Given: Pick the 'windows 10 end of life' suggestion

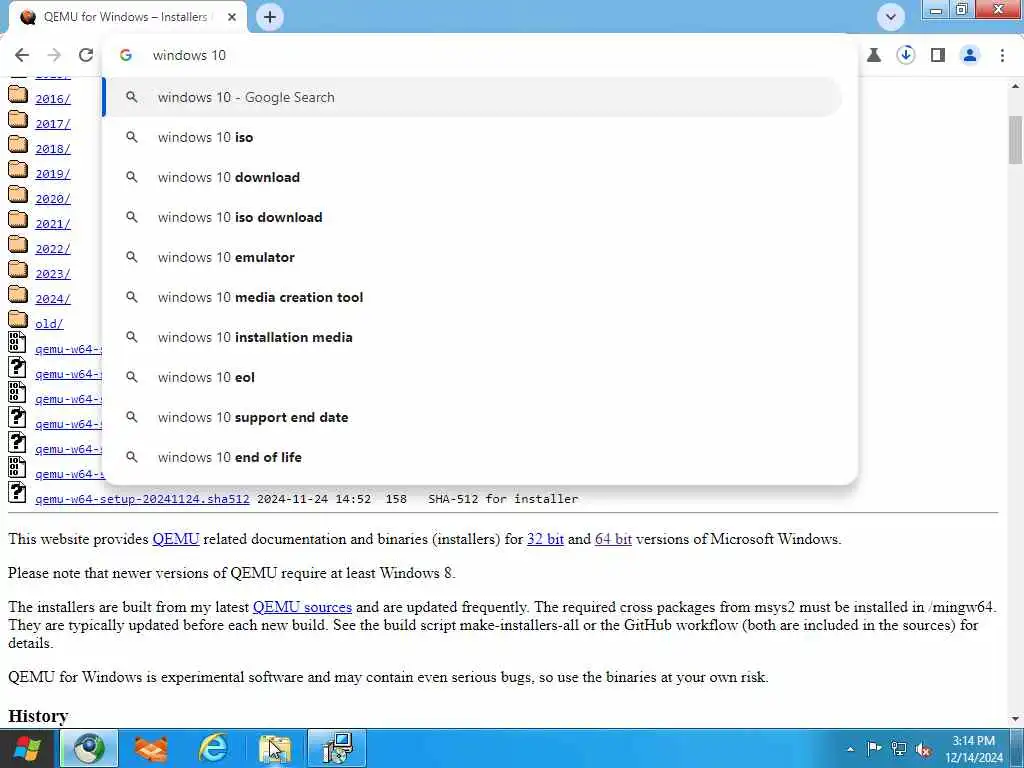Looking at the screenshot, I should tap(472, 457).
